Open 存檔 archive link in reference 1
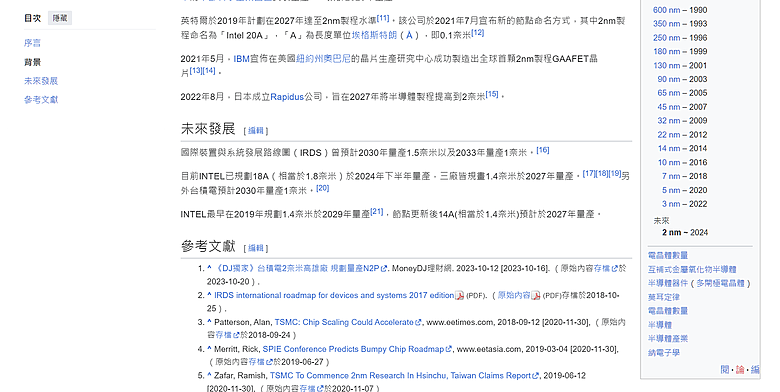The image size is (780, 392). pyautogui.click(x=602, y=268)
